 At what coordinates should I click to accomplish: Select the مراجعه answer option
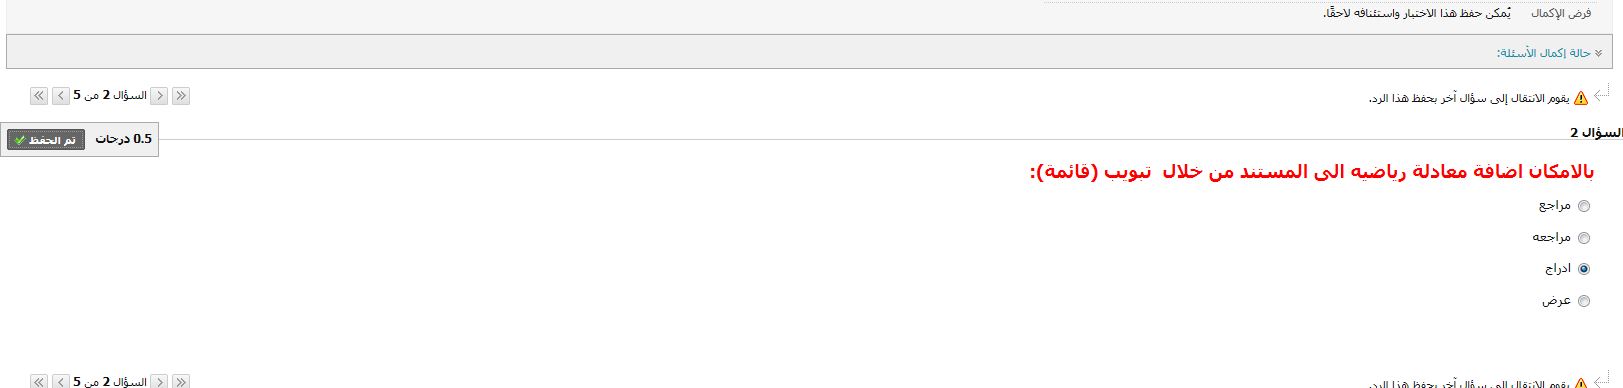[x=1583, y=238]
